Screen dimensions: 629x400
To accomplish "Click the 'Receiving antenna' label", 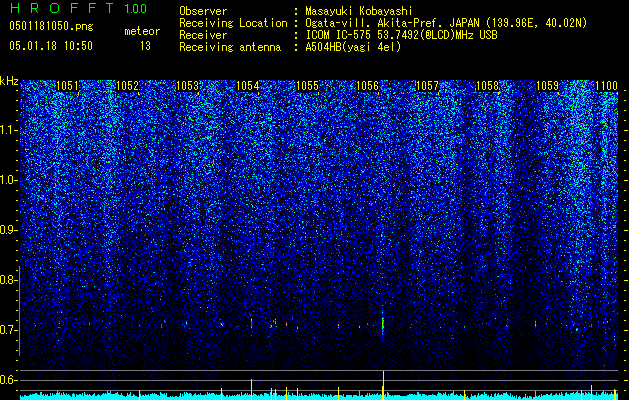I will coord(230,47).
